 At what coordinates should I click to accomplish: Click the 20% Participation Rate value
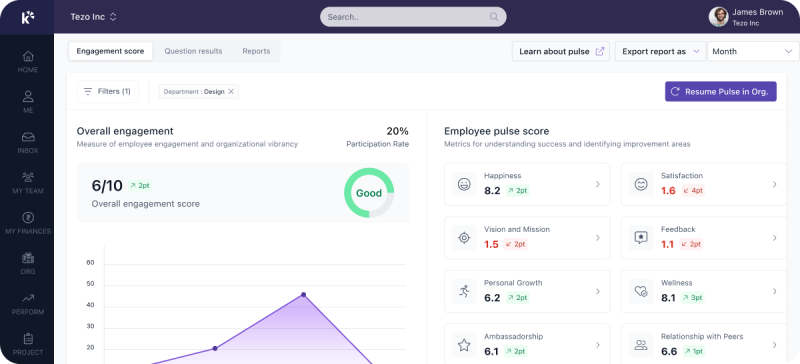point(397,131)
